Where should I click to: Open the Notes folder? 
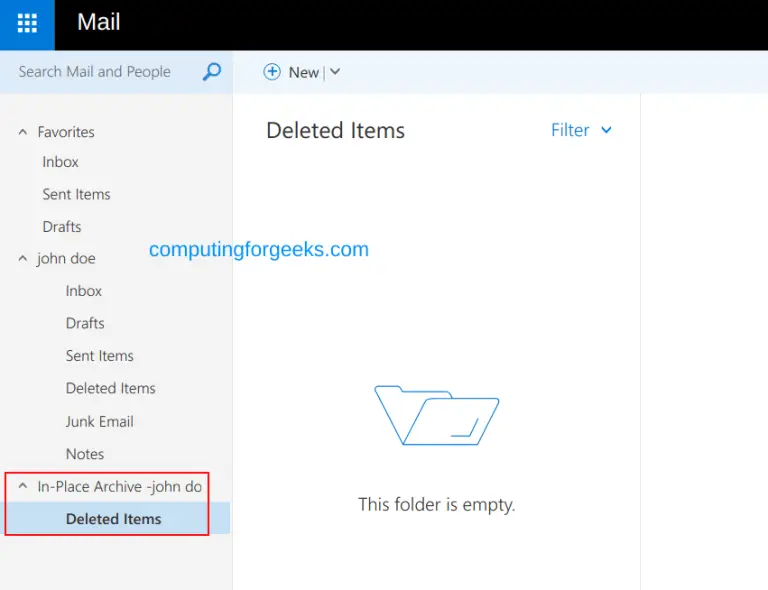[85, 454]
